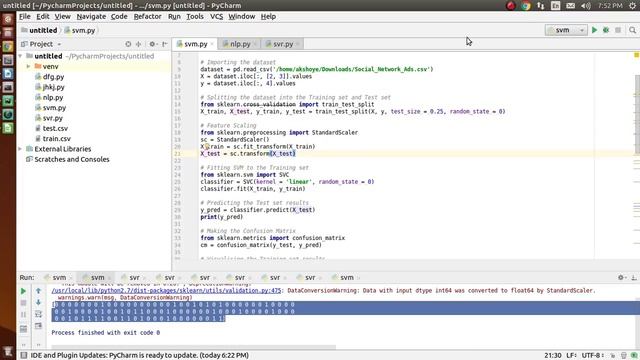The width and height of the screenshot is (640, 360).
Task: Open Run panel settings gear
Action: [x=621, y=278]
